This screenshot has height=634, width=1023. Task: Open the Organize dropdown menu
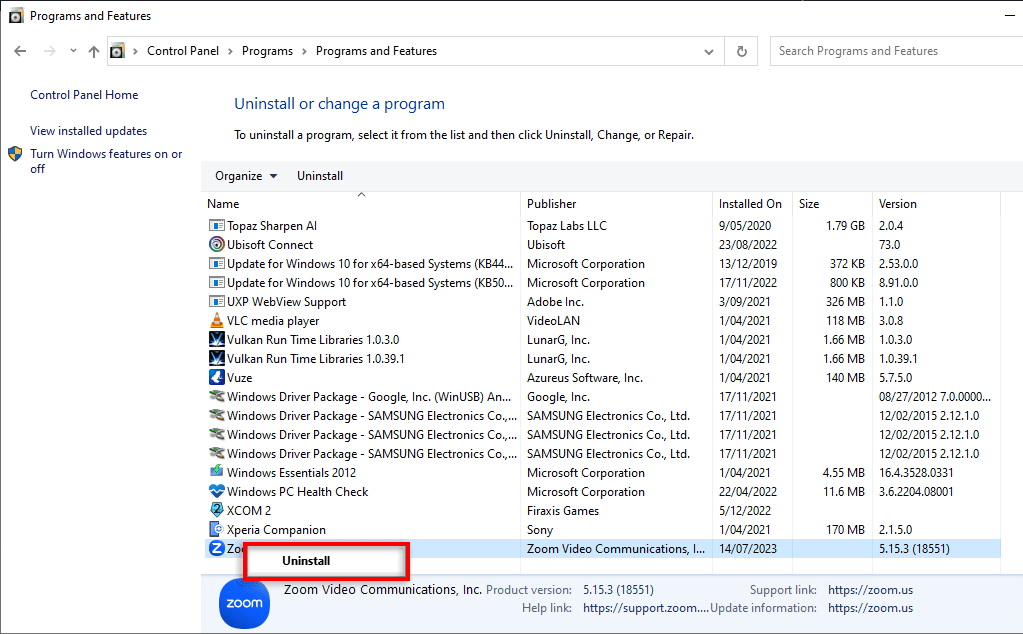coord(246,176)
